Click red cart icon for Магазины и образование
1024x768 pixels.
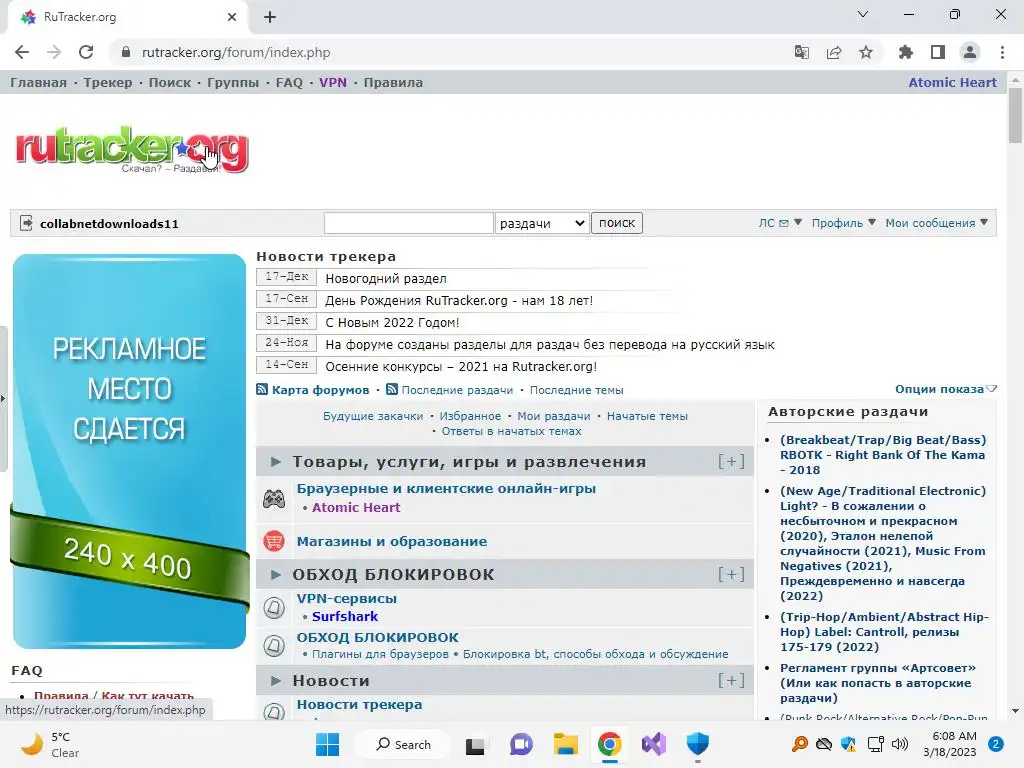pos(274,541)
